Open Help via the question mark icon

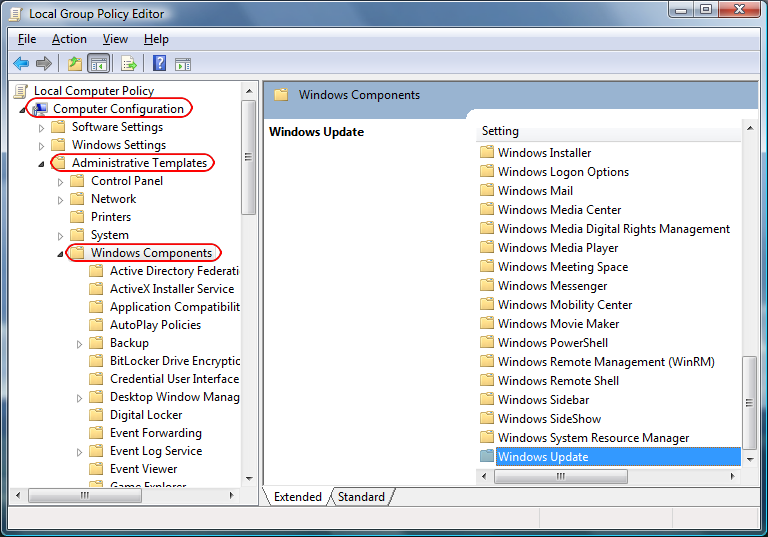point(159,63)
